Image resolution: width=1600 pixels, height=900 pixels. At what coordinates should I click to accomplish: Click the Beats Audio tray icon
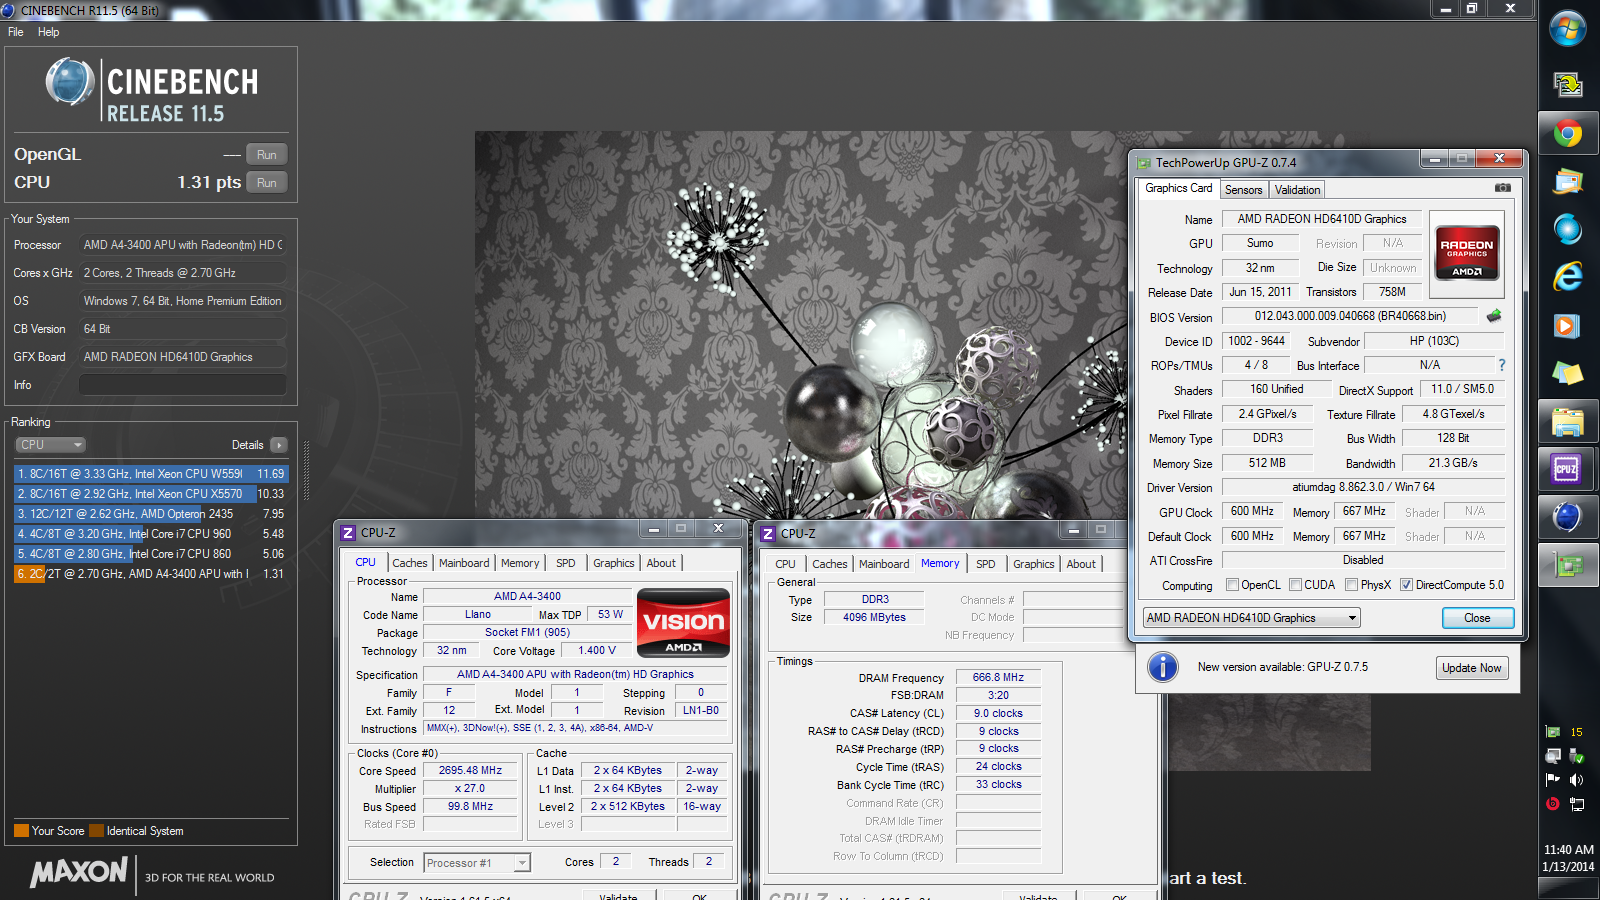coord(1553,804)
